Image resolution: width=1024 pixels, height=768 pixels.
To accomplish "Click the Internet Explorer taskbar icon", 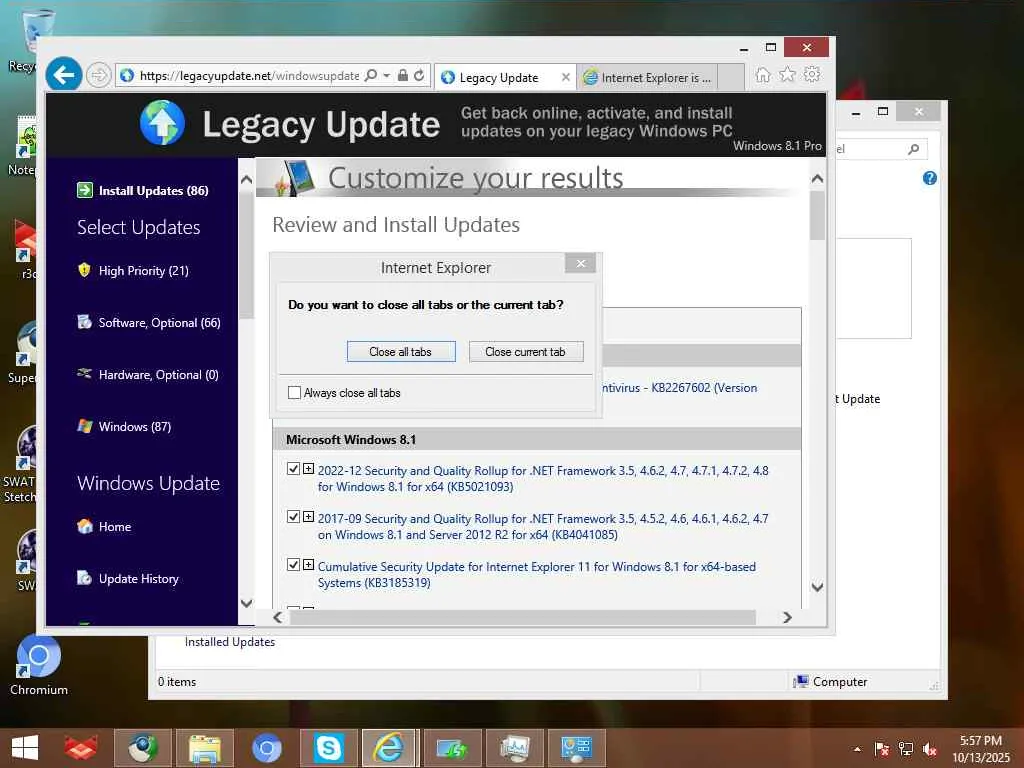I will [x=389, y=748].
